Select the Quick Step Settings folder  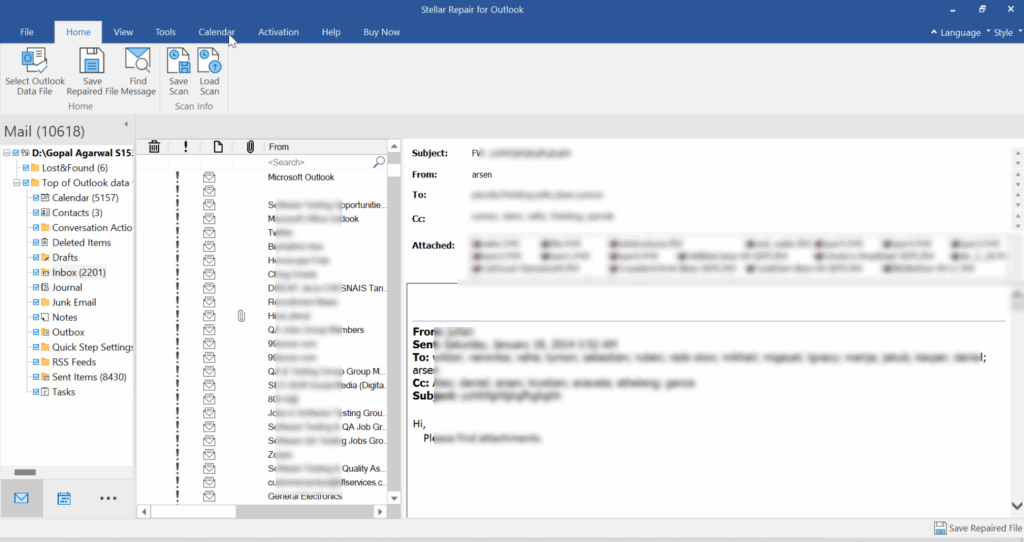[x=92, y=347]
